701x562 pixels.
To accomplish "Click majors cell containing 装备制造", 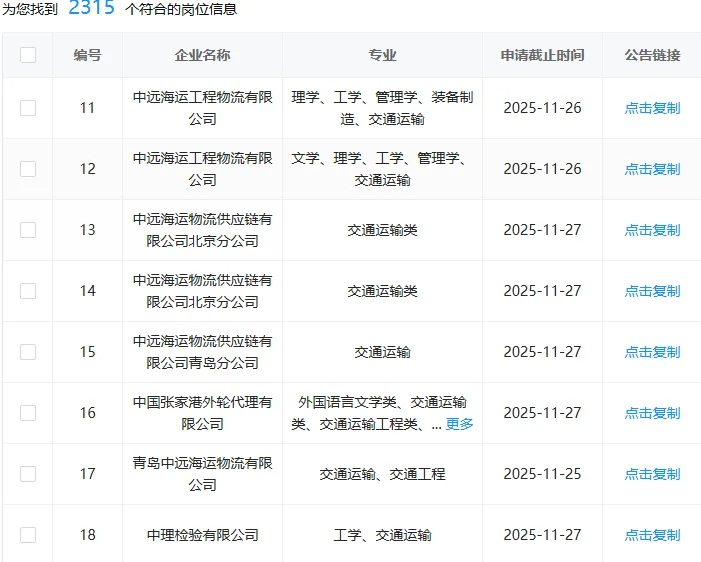I will [x=382, y=108].
